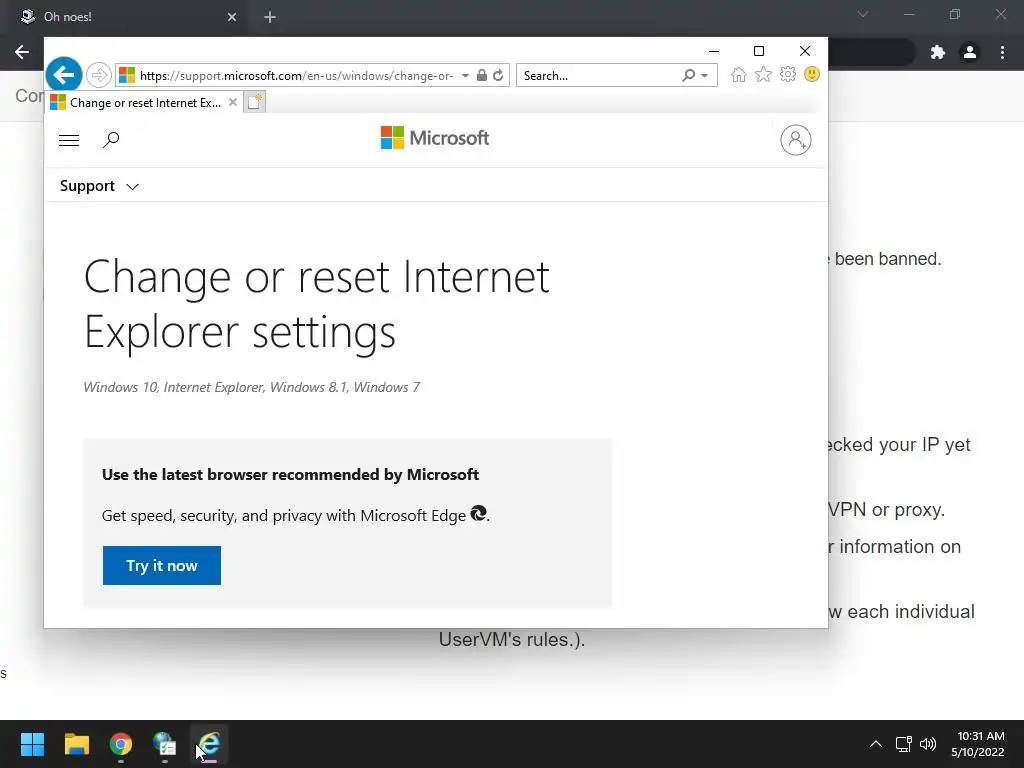This screenshot has height=768, width=1024.
Task: Show hidden system tray icons
Action: (x=876, y=744)
